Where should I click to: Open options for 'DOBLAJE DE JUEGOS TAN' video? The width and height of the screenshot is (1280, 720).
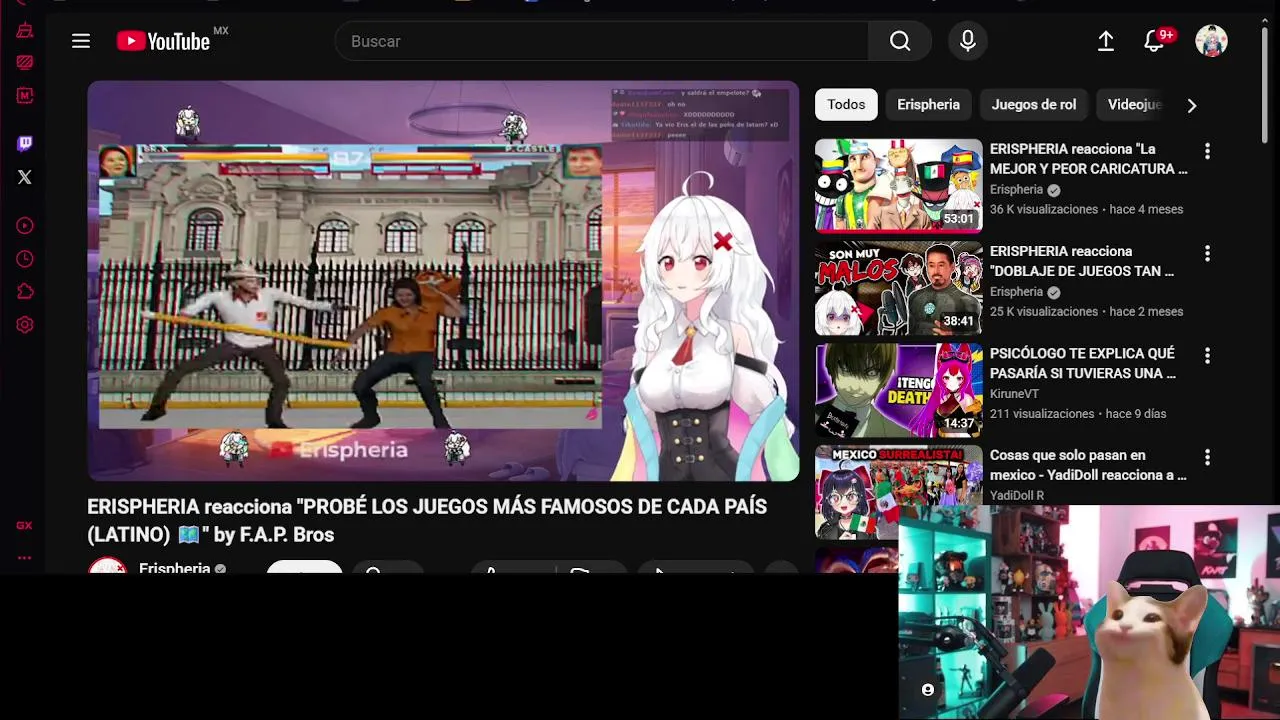(1207, 253)
